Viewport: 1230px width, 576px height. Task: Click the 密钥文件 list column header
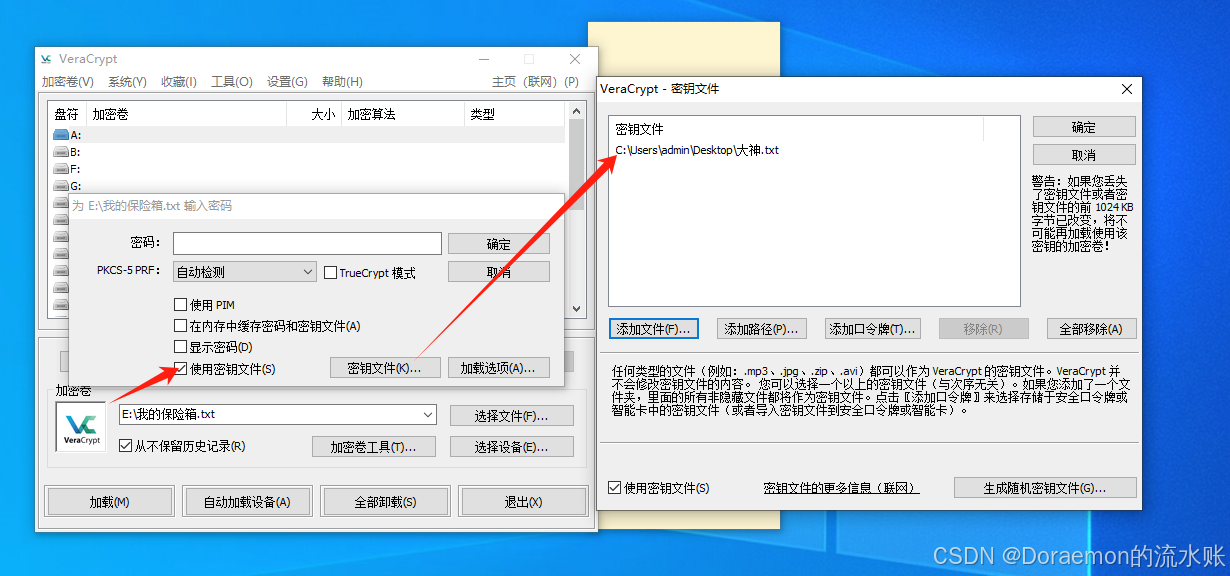tap(797, 129)
